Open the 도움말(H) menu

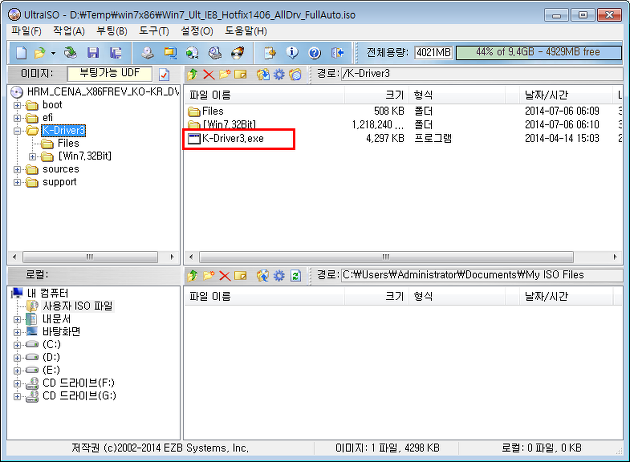(245, 31)
